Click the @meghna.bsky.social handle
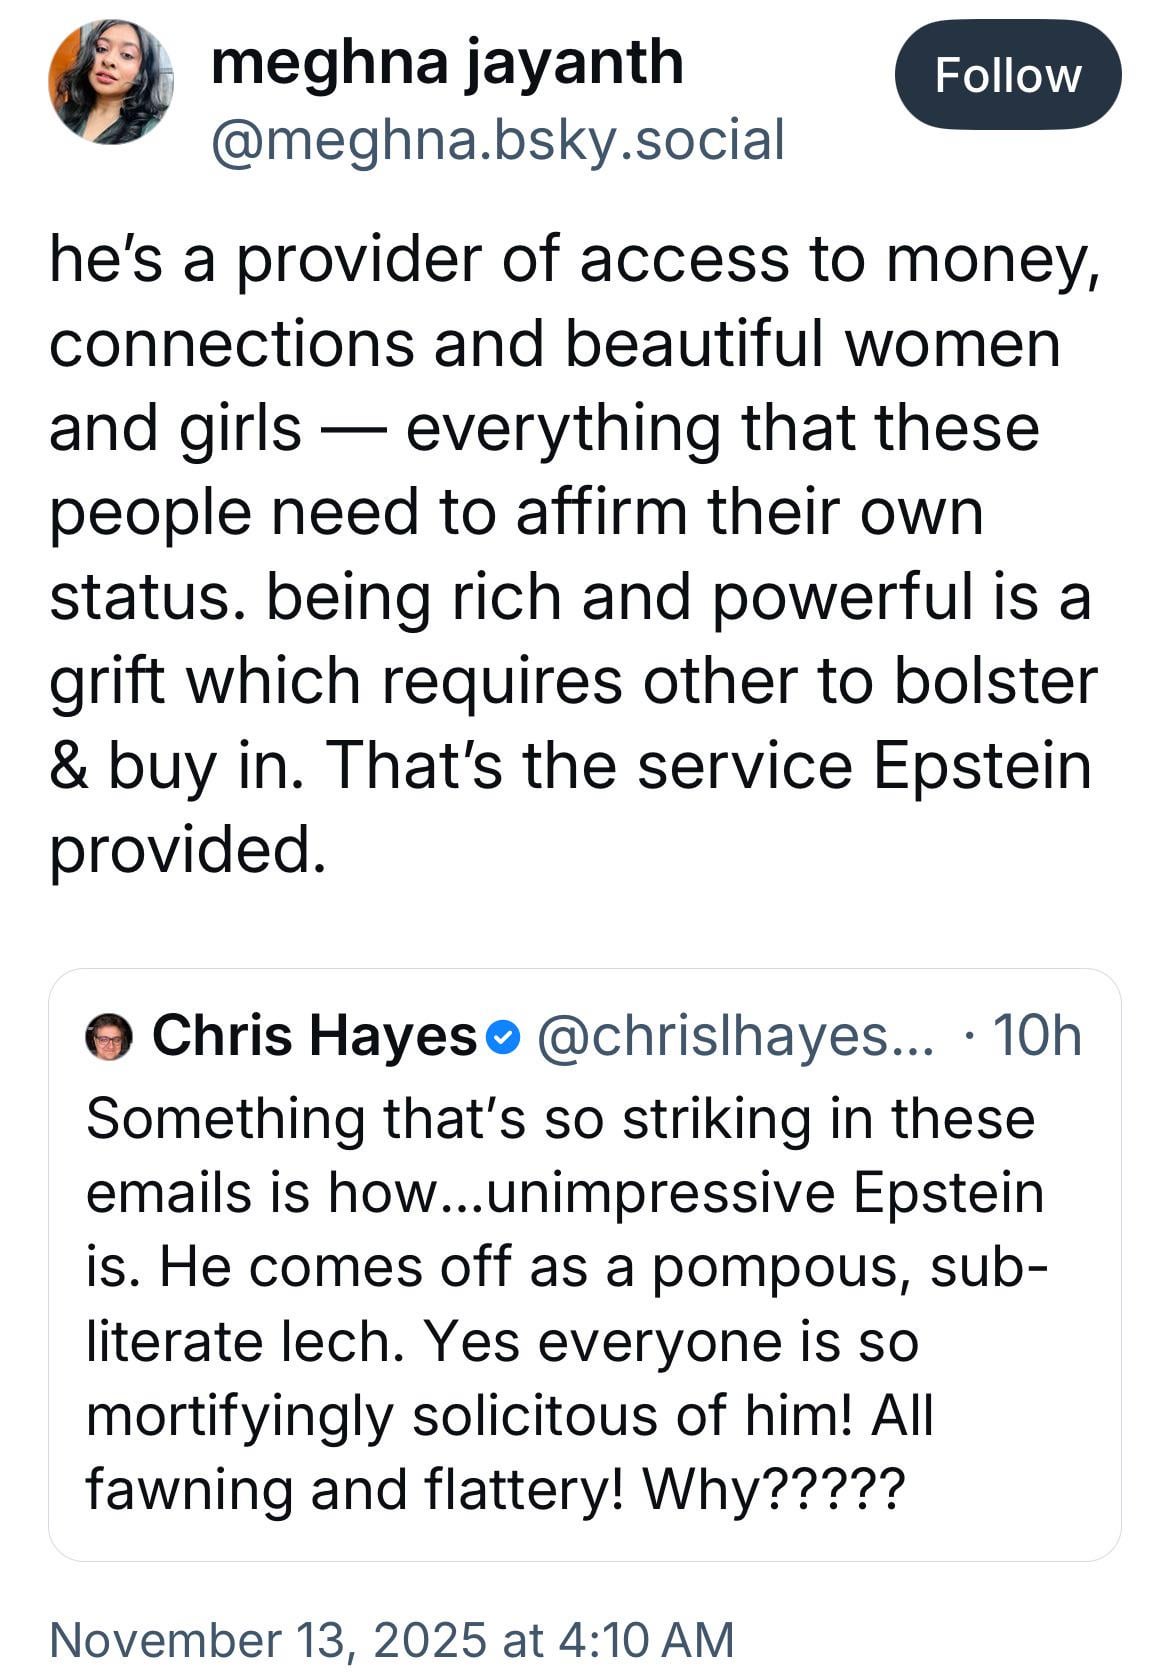The image size is (1170, 1679). click(x=497, y=139)
